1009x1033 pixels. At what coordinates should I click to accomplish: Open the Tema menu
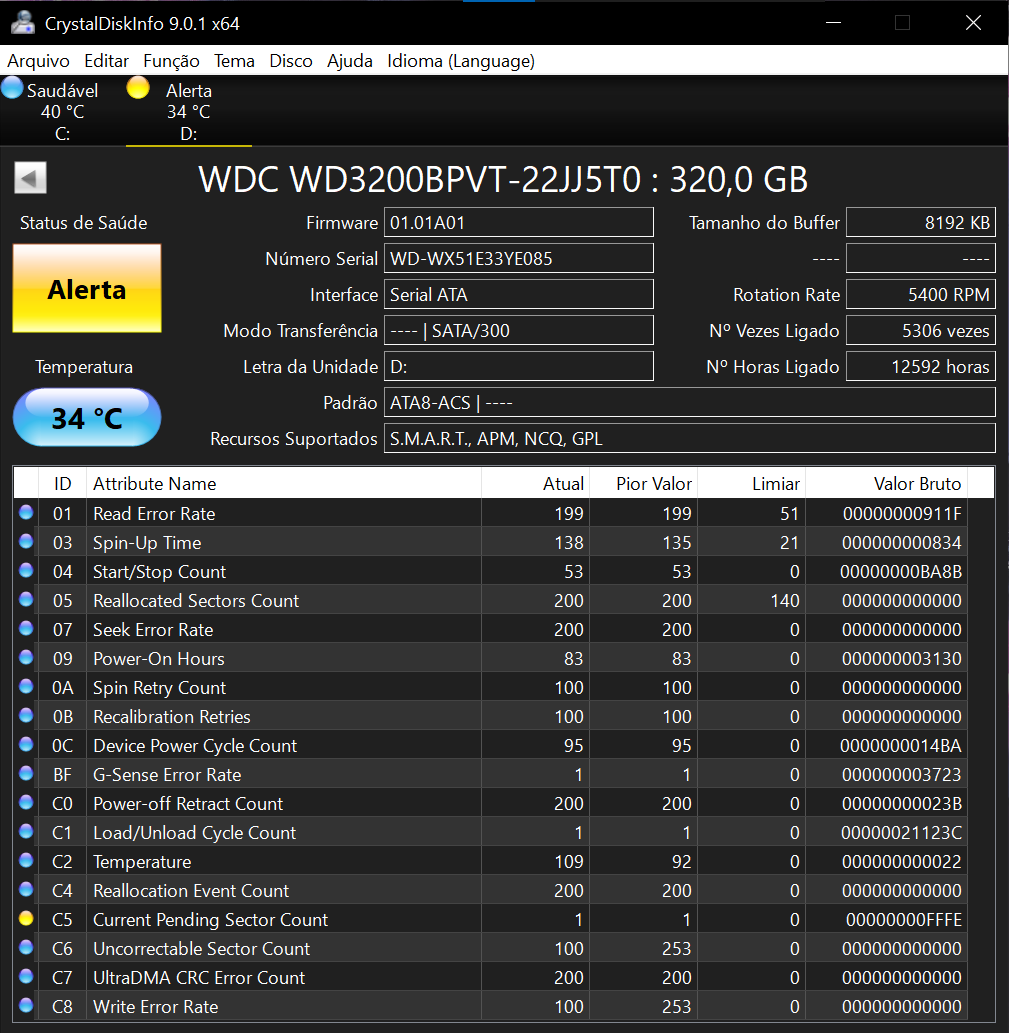coord(234,61)
